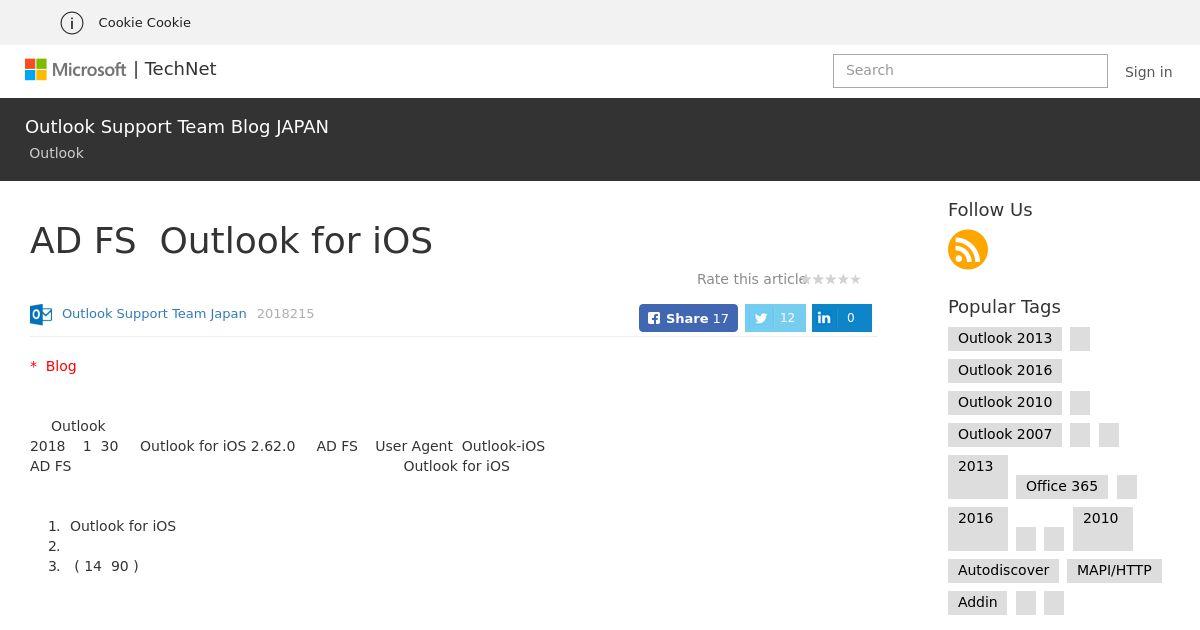Click list item 1 Outlook for iOS
Image resolution: width=1200 pixels, height=630 pixels.
(123, 526)
